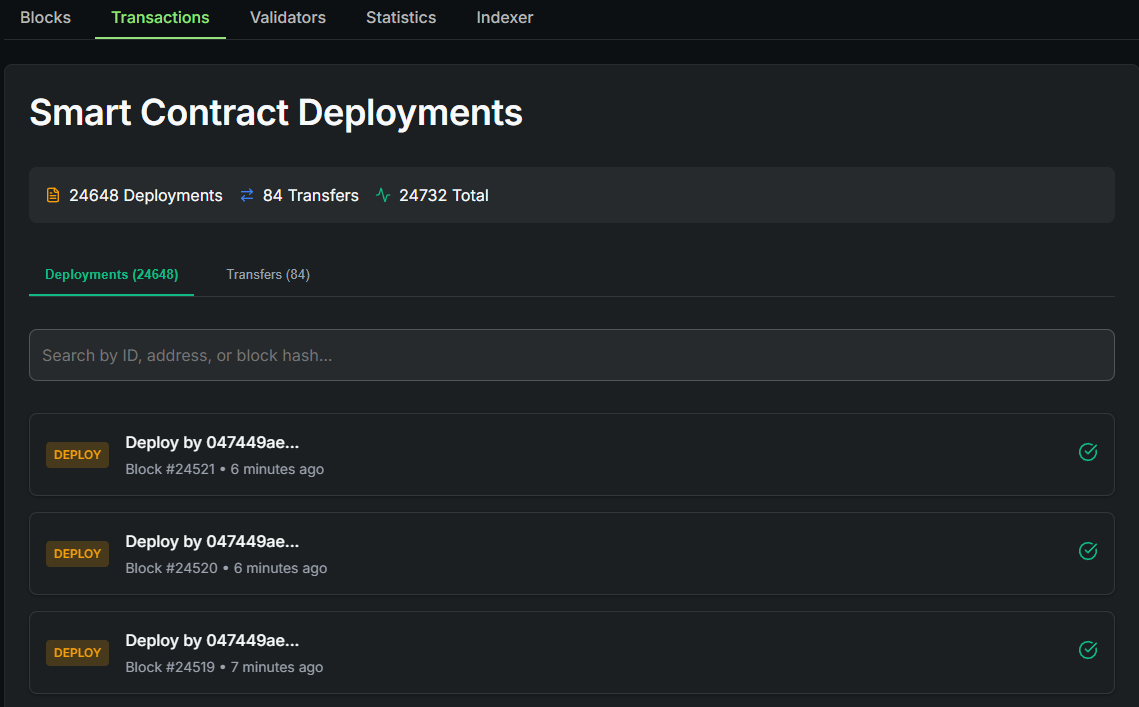Open the Validators page
Screen dimensions: 1139x707
coord(287,17)
